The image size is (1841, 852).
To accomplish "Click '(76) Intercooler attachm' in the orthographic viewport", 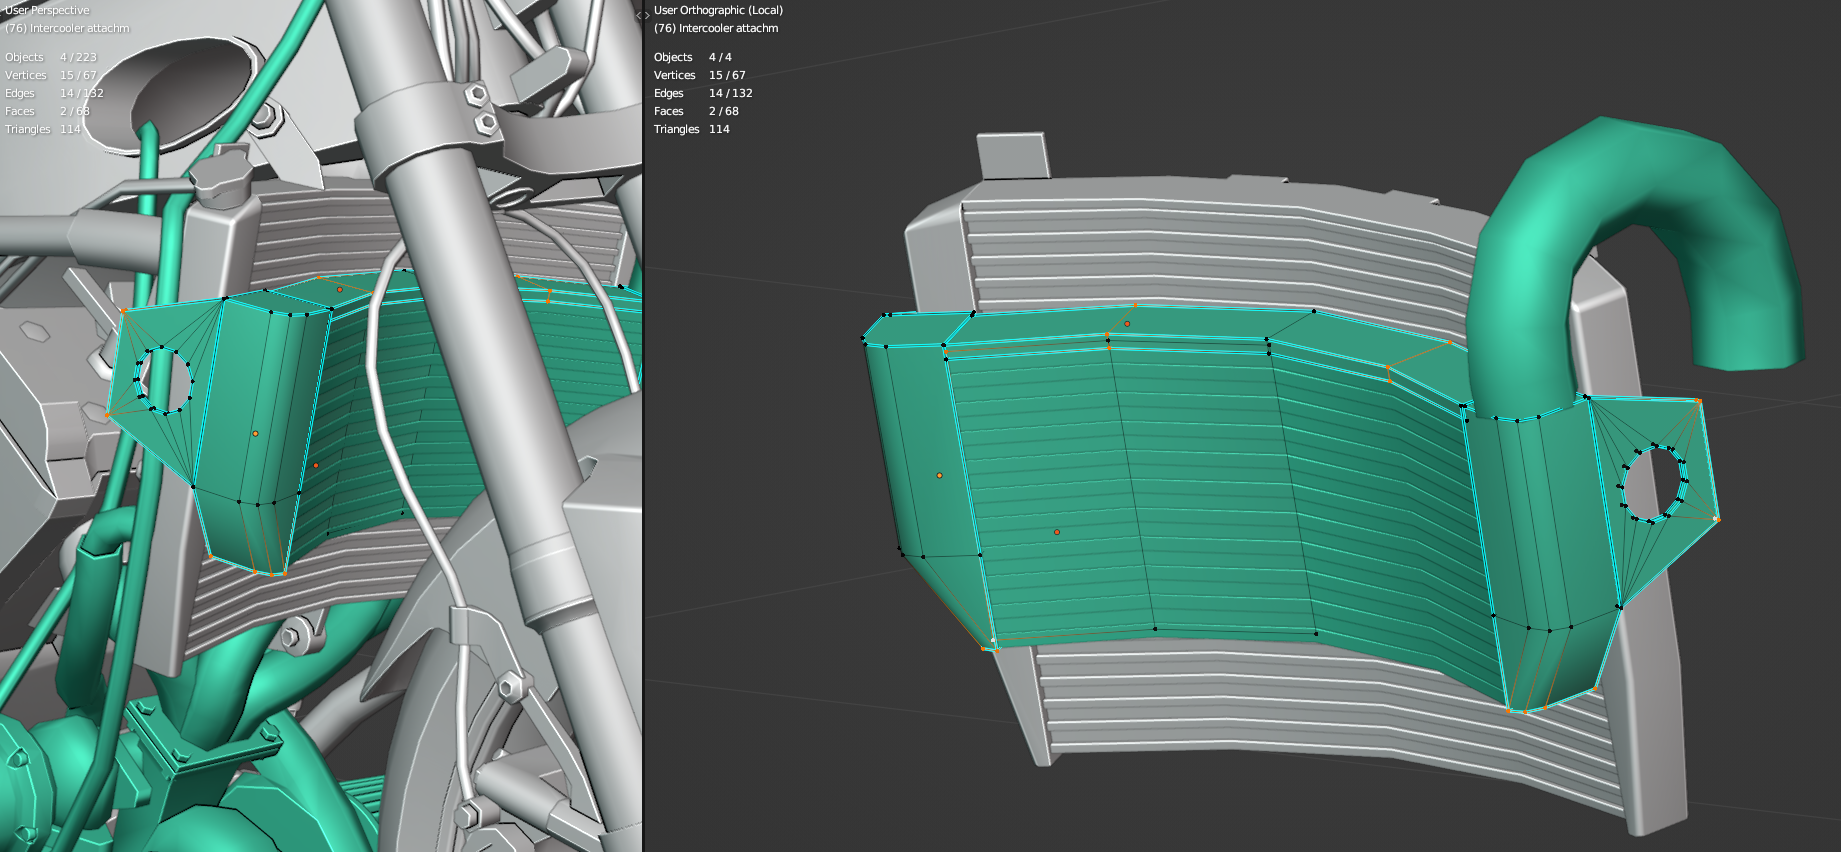I will point(716,28).
